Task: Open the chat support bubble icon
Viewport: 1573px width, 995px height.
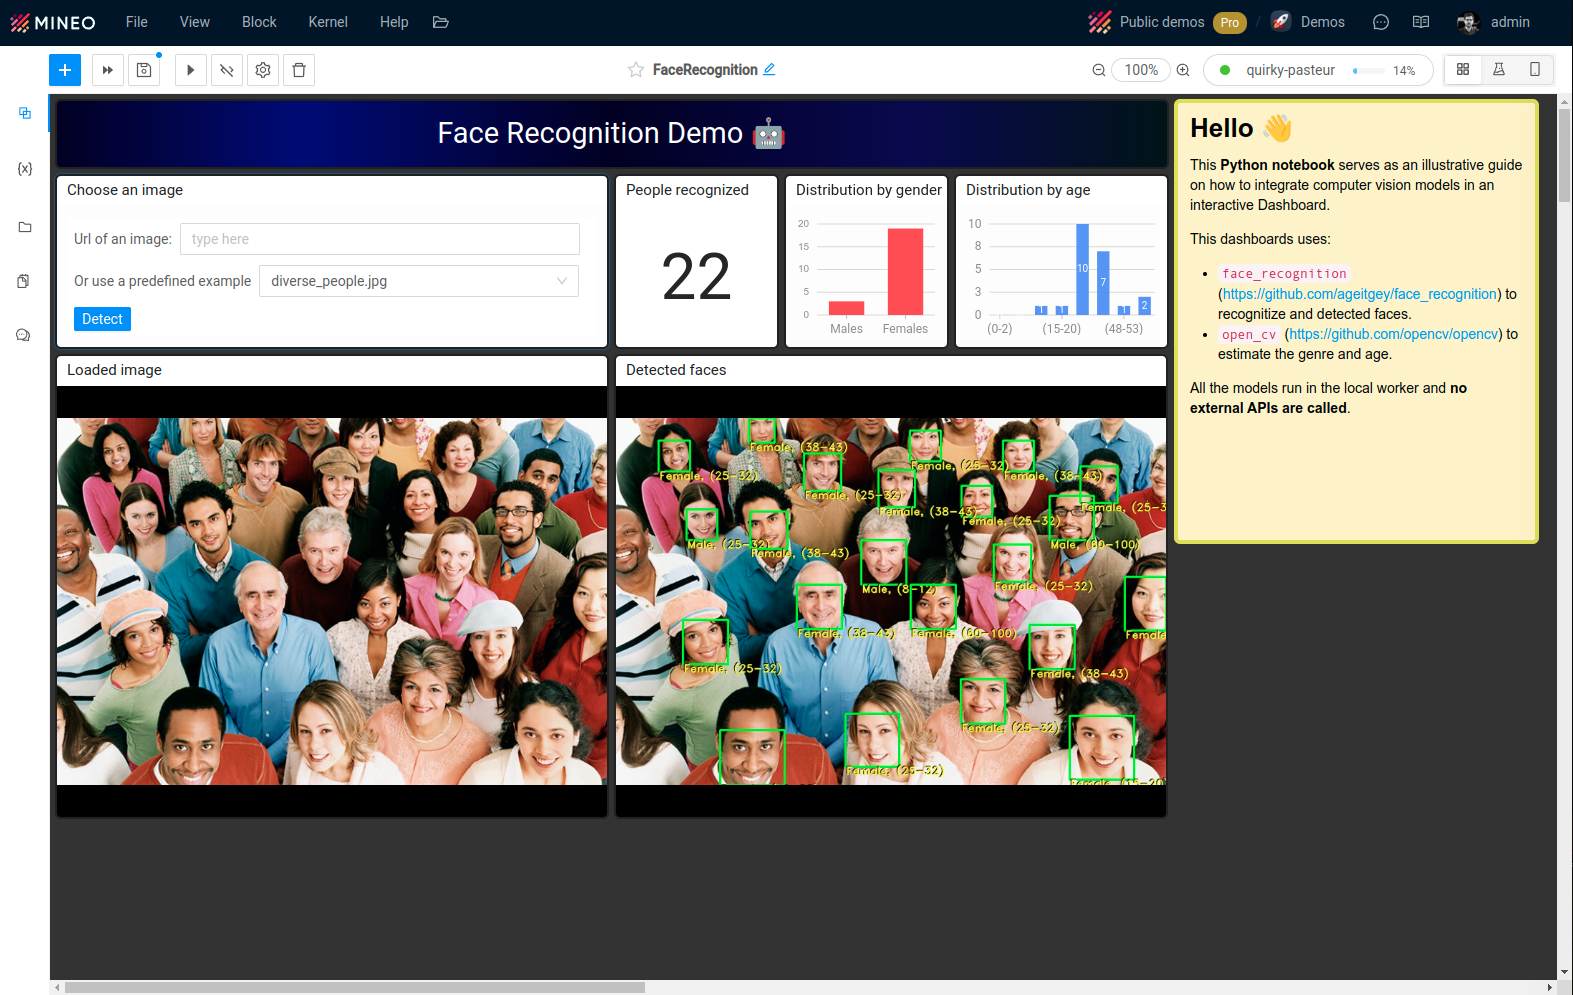Action: click(x=1381, y=22)
